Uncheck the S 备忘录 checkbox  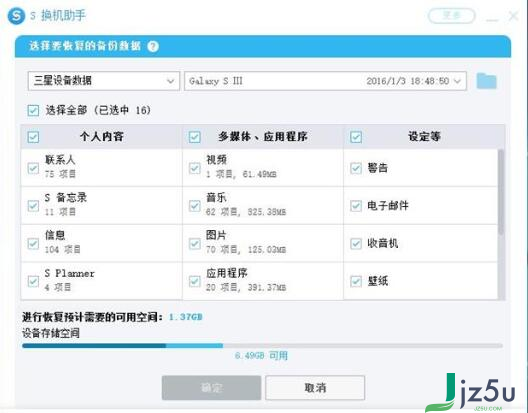point(33,205)
